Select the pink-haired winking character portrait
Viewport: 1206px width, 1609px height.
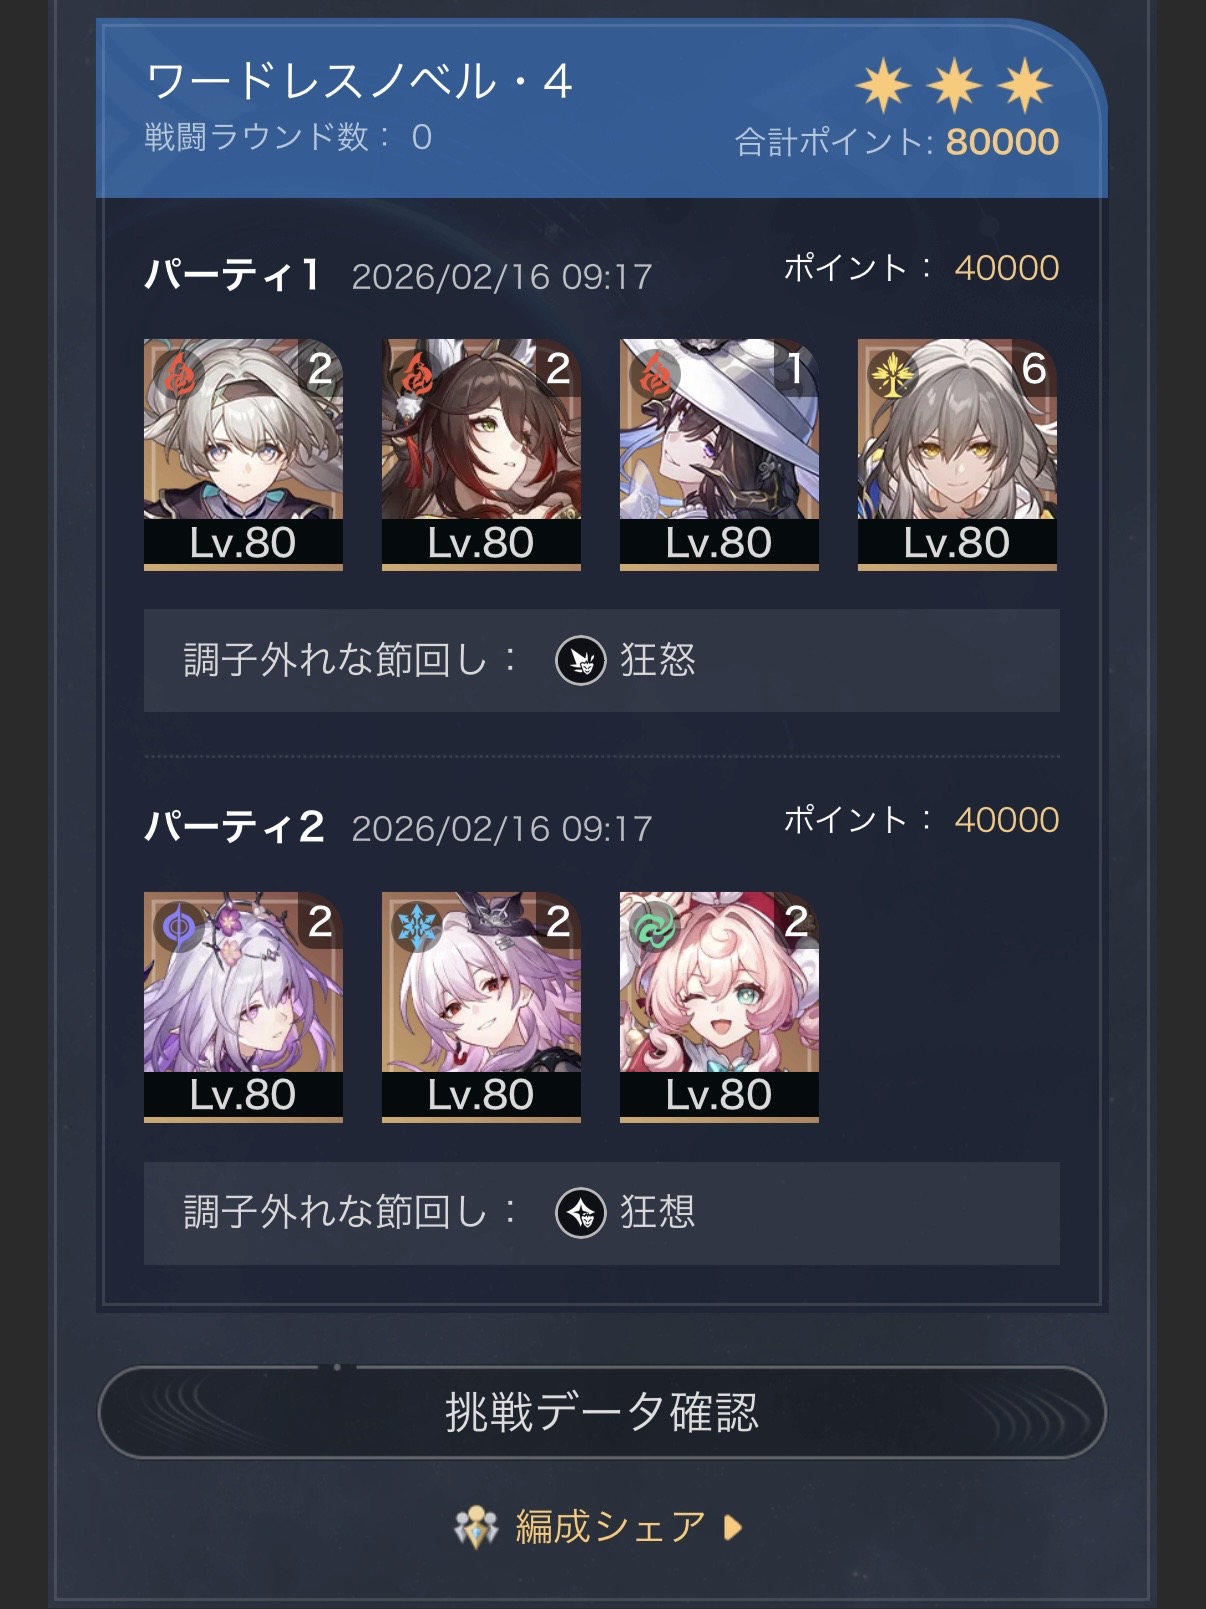point(719,1007)
